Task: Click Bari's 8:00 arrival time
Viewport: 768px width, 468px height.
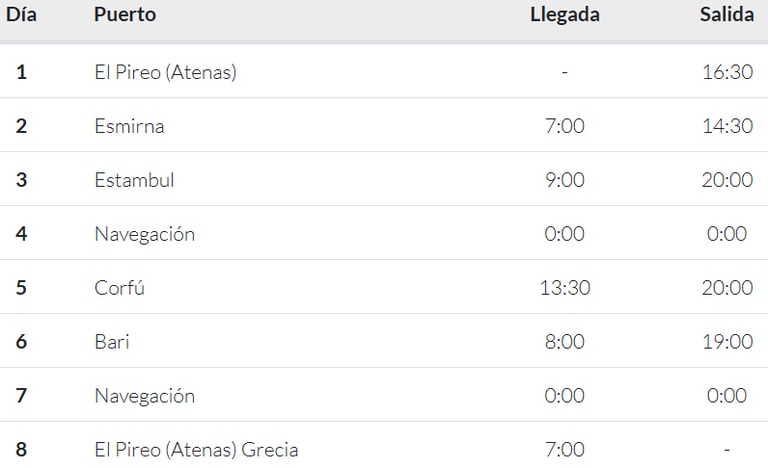Action: 565,342
